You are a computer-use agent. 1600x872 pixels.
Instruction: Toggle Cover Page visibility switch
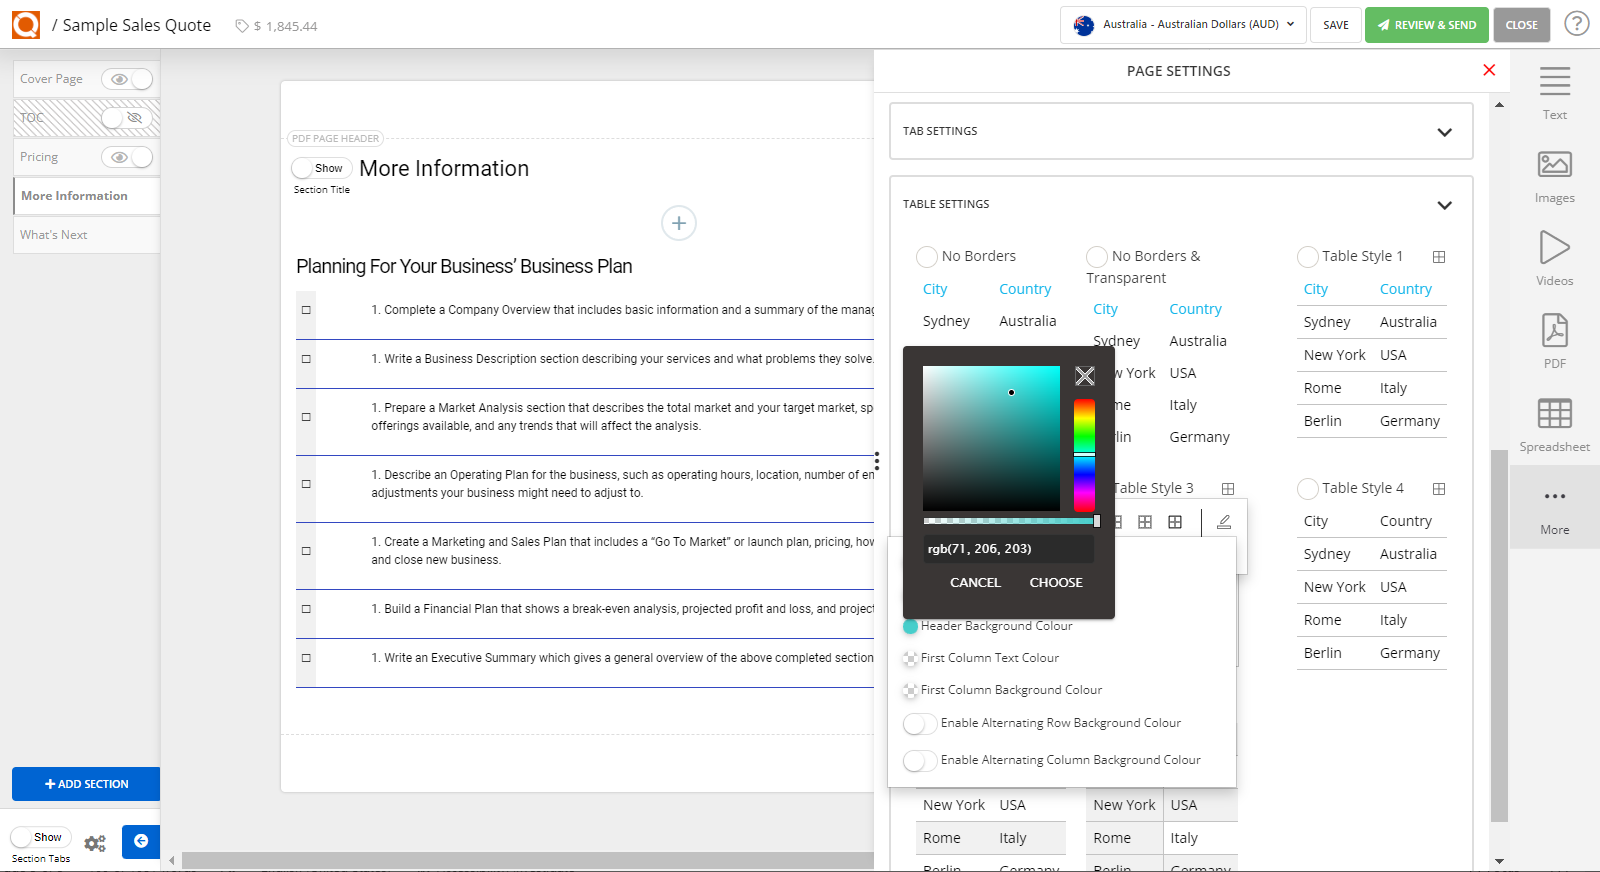[127, 79]
